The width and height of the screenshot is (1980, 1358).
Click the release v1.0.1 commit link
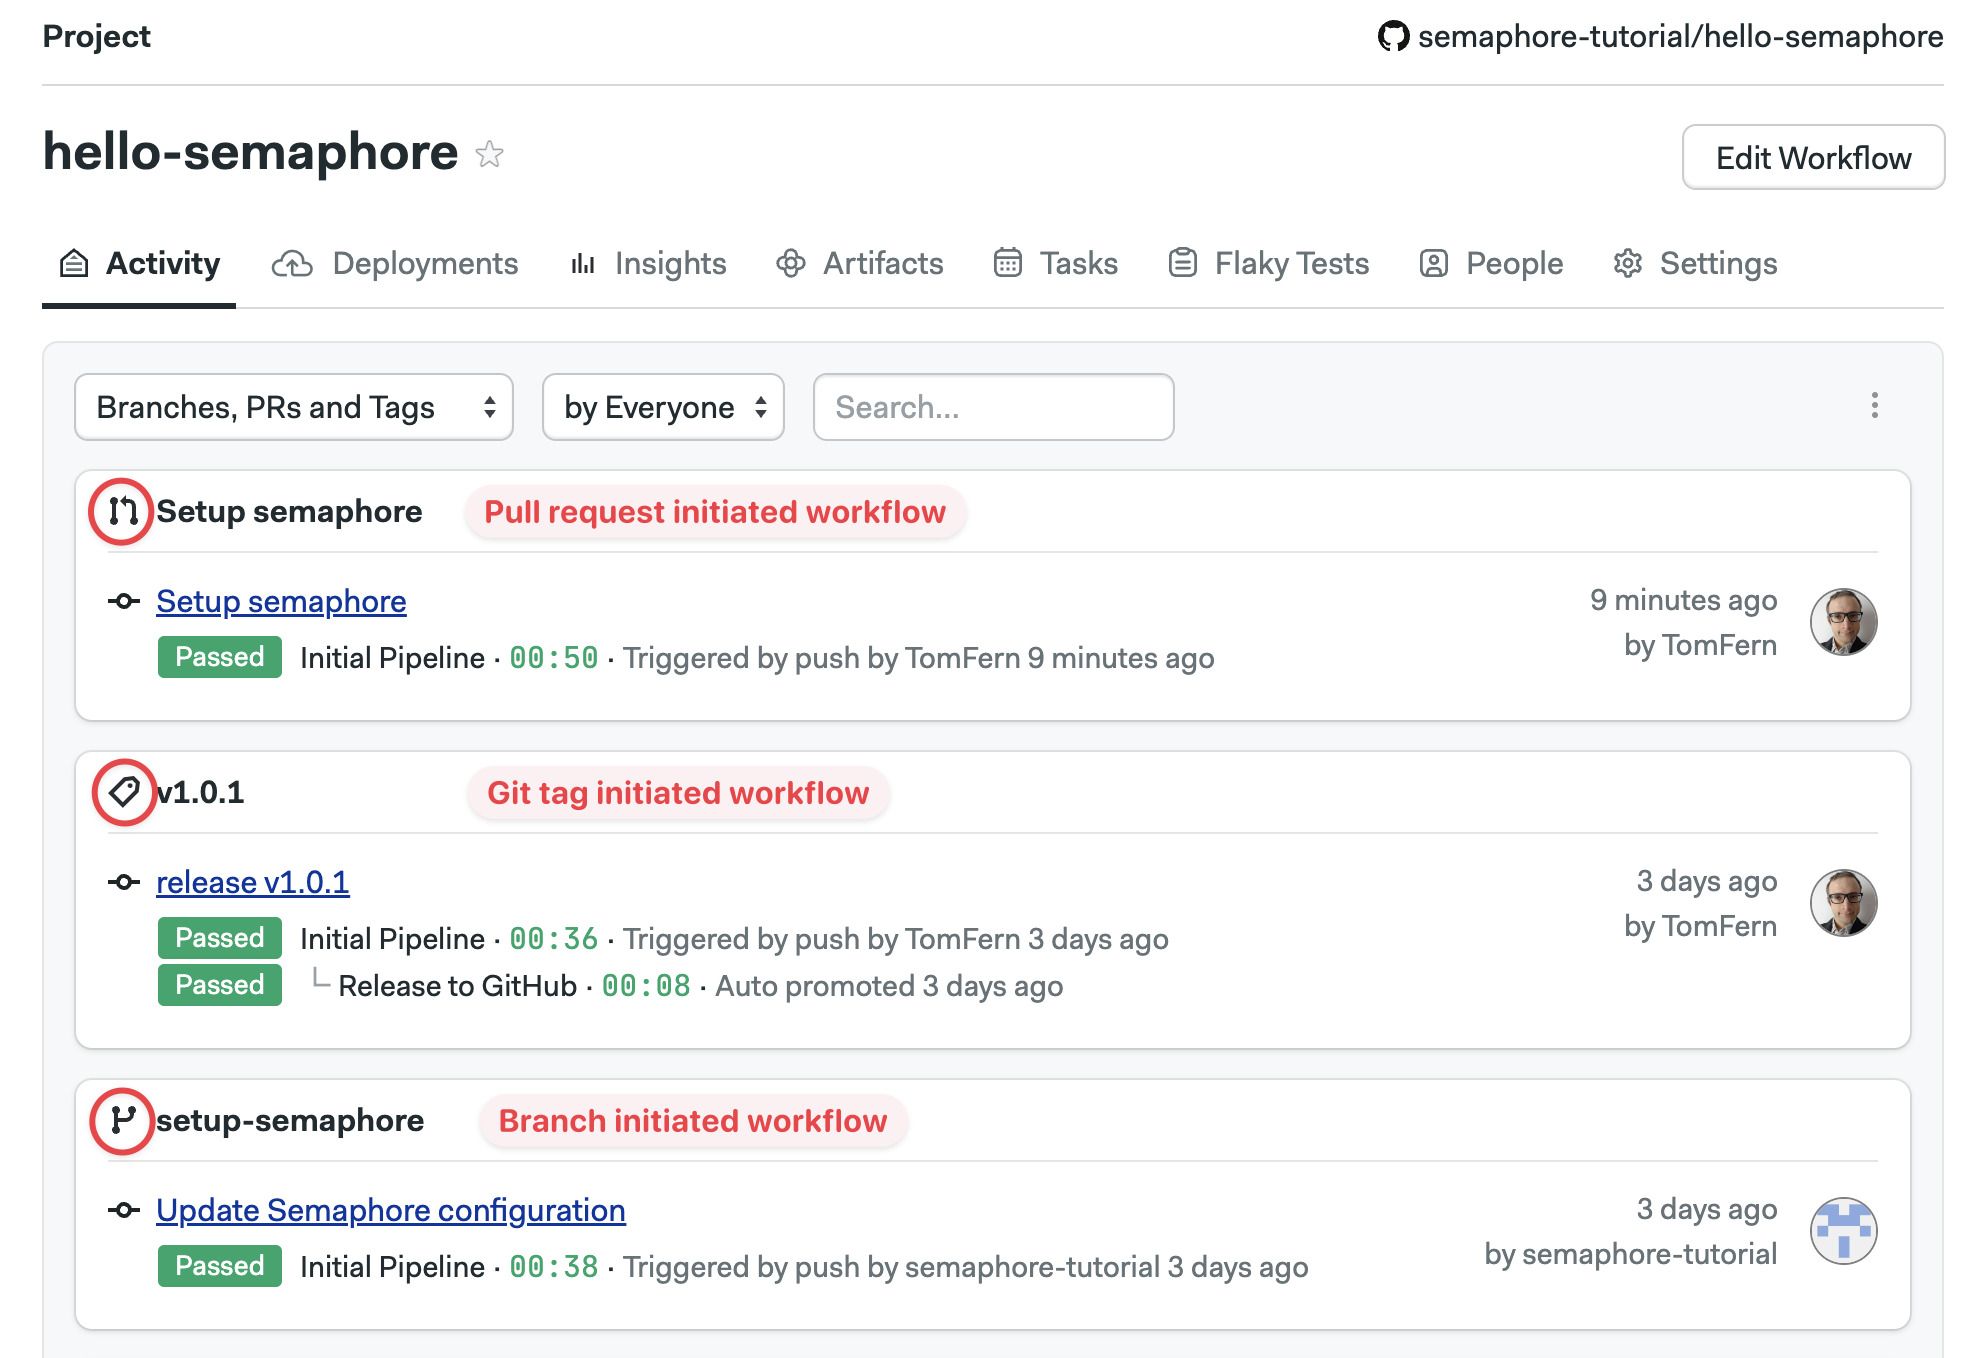click(253, 880)
